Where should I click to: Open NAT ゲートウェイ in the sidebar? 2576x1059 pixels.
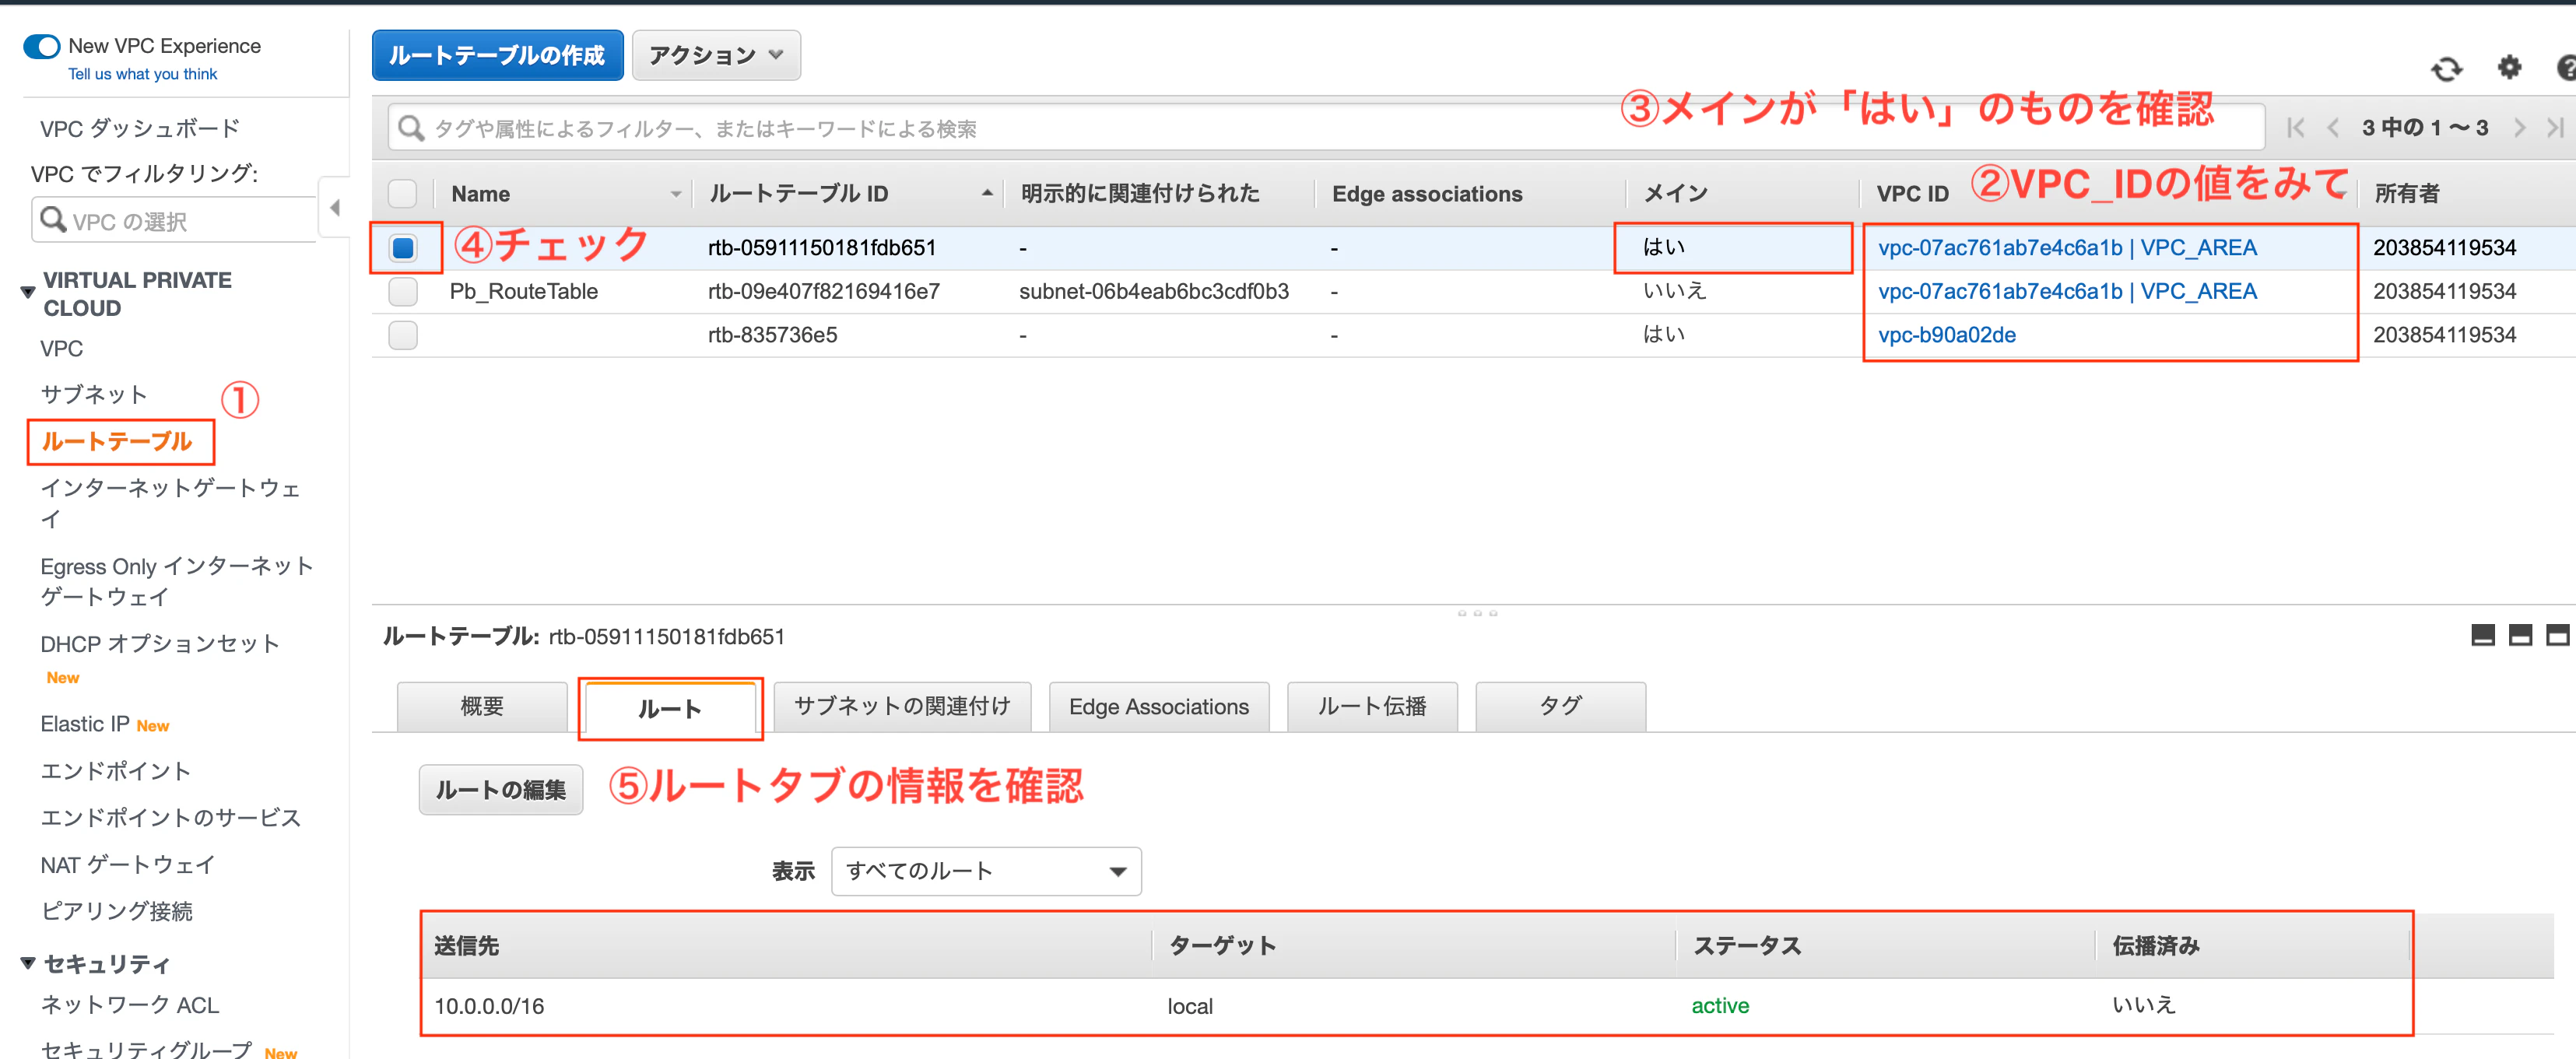[128, 864]
